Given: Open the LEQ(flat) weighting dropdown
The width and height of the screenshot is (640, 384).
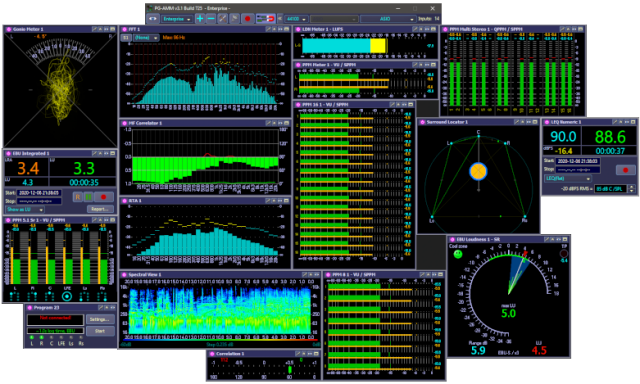Looking at the screenshot, I should (x=567, y=179).
